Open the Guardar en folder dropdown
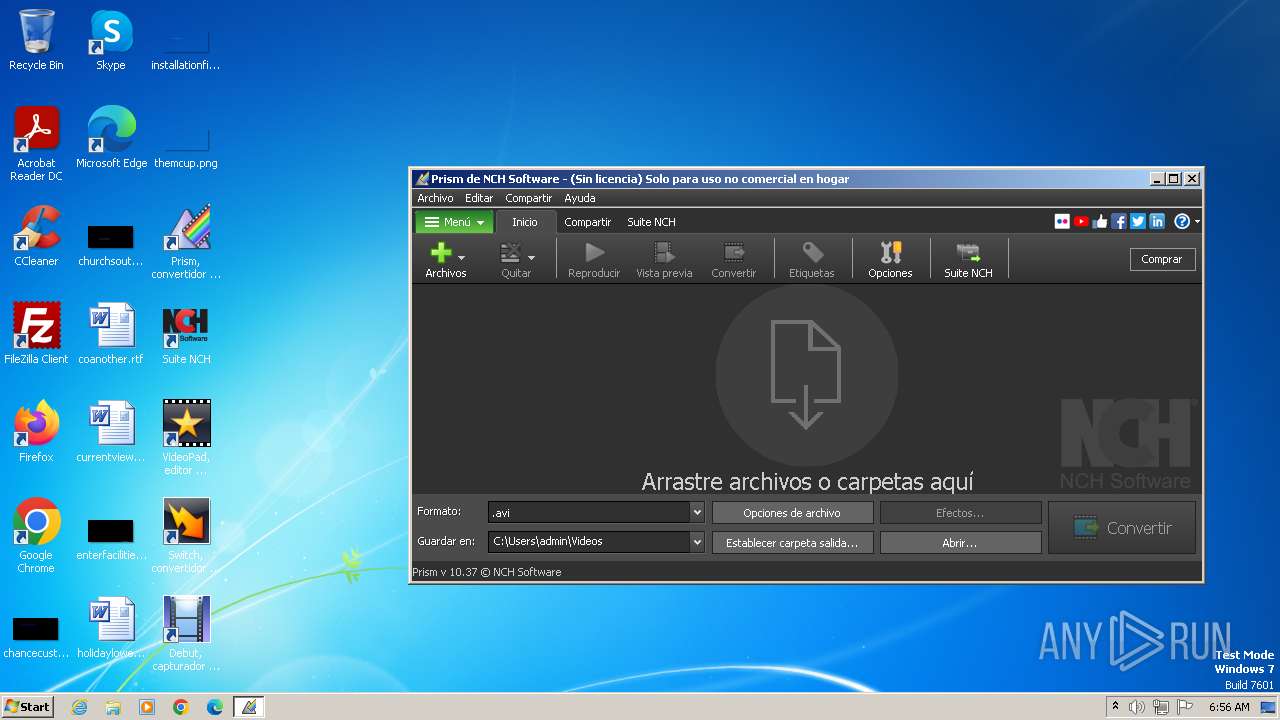The width and height of the screenshot is (1280, 720). coord(697,541)
